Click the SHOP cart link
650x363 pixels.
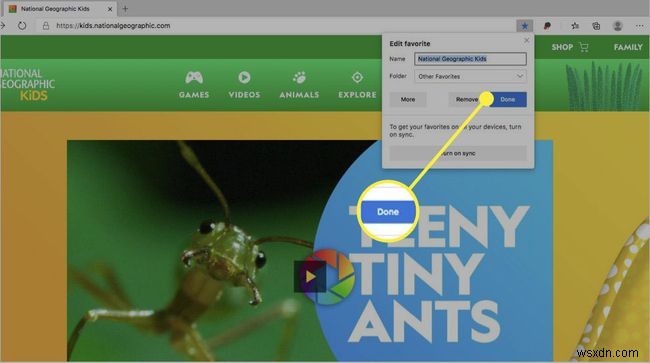pyautogui.click(x=570, y=47)
